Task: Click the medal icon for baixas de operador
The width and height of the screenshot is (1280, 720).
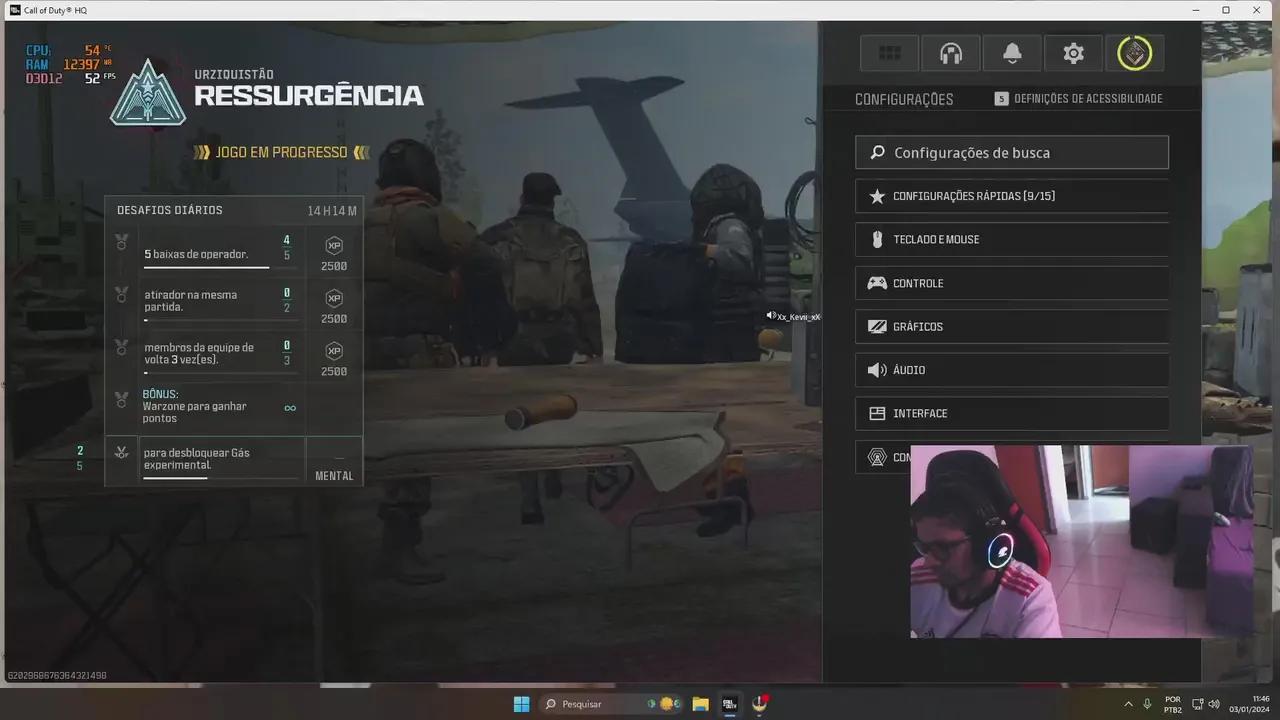Action: pyautogui.click(x=121, y=242)
